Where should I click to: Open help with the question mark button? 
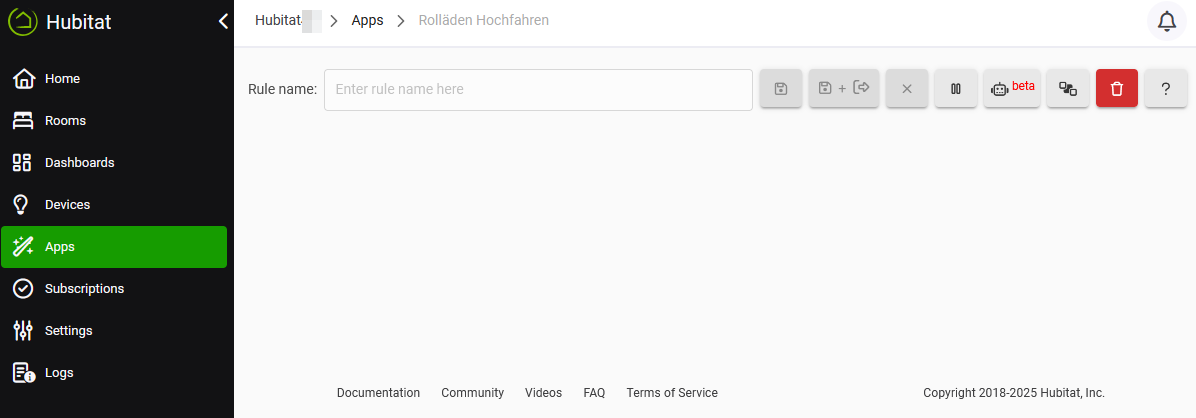[1166, 89]
